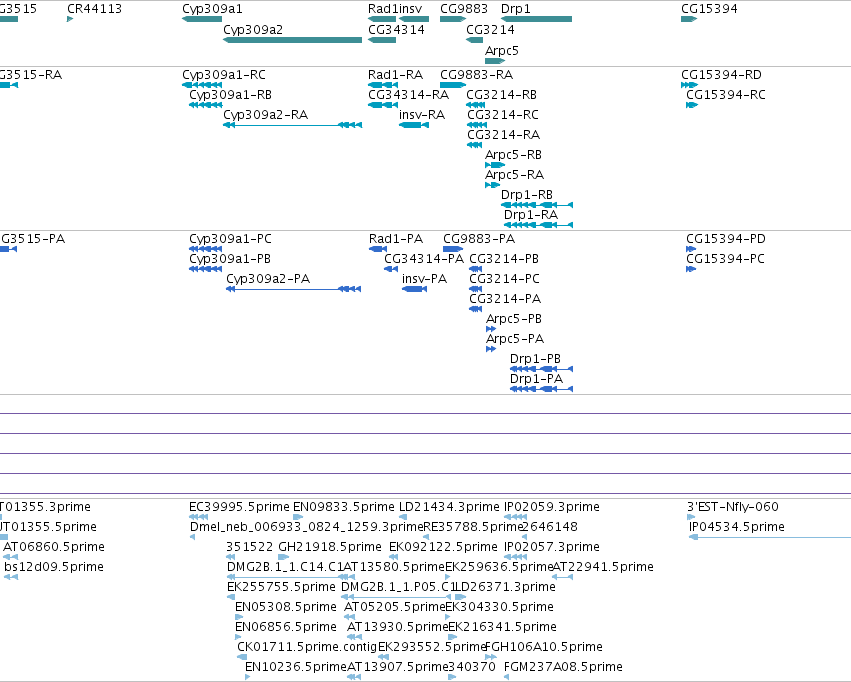The width and height of the screenshot is (851, 682).
Task: Click the GH21918.5prime EST
Action: pos(283,557)
